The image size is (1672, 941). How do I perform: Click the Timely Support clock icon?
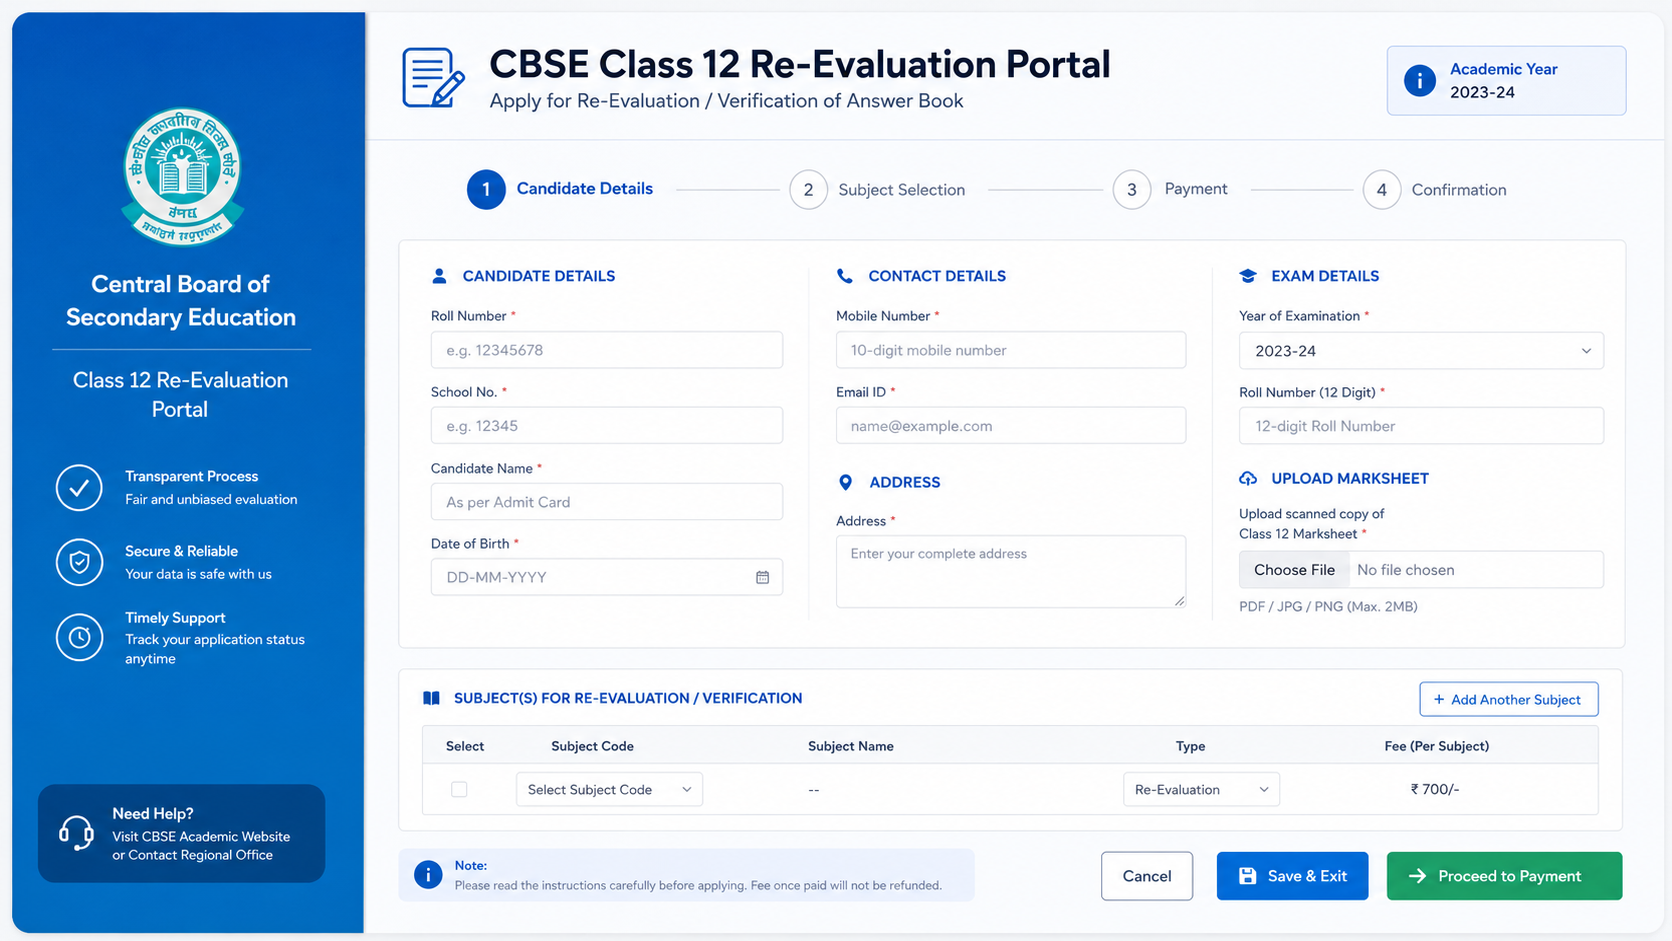pyautogui.click(x=79, y=637)
